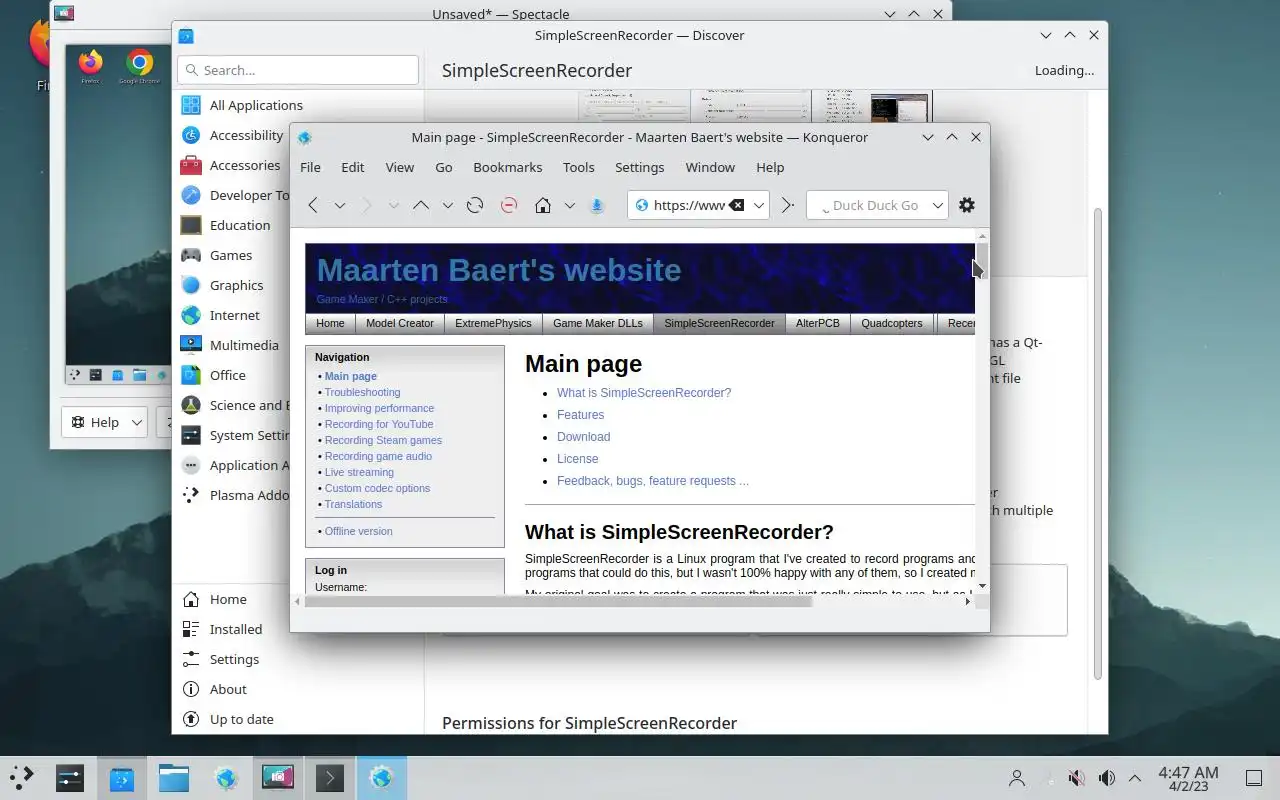Click the globe icon in URL bar
Viewport: 1280px width, 800px height.
click(x=642, y=205)
